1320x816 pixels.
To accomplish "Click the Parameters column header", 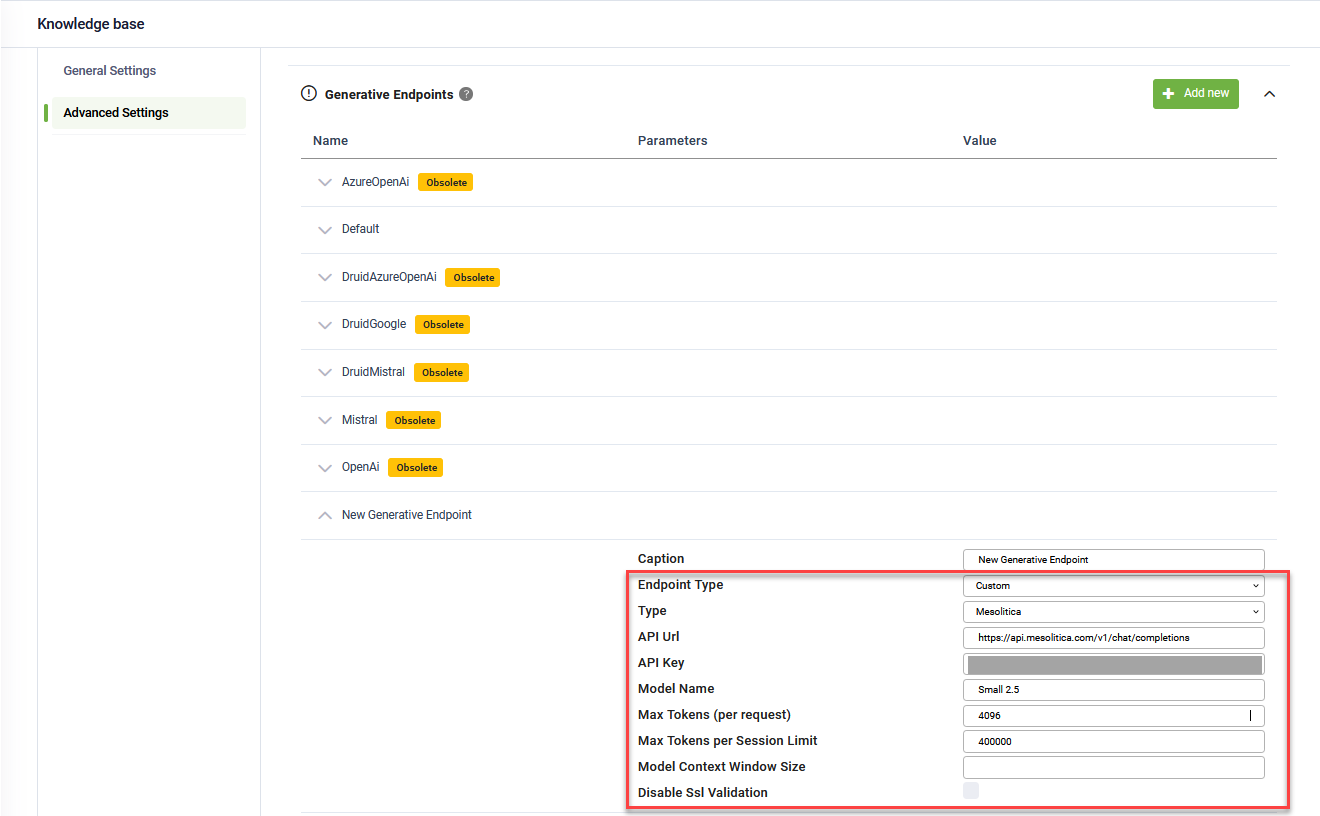I will pyautogui.click(x=672, y=141).
